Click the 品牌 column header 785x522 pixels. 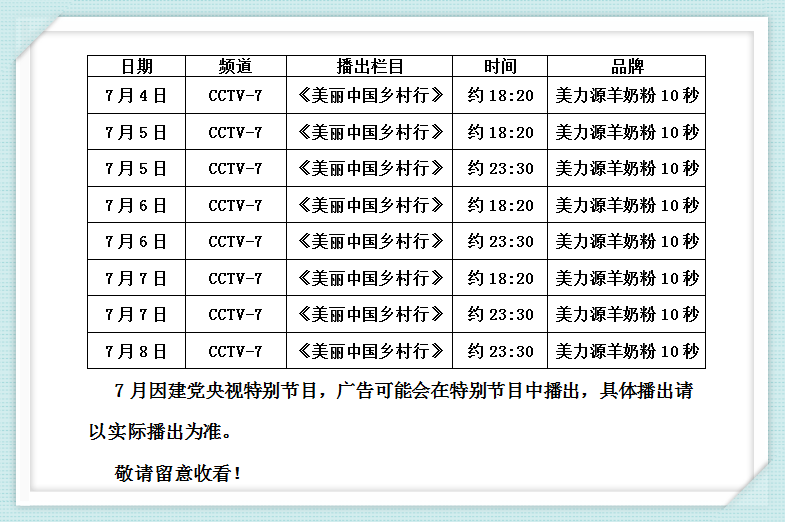pyautogui.click(x=627, y=67)
